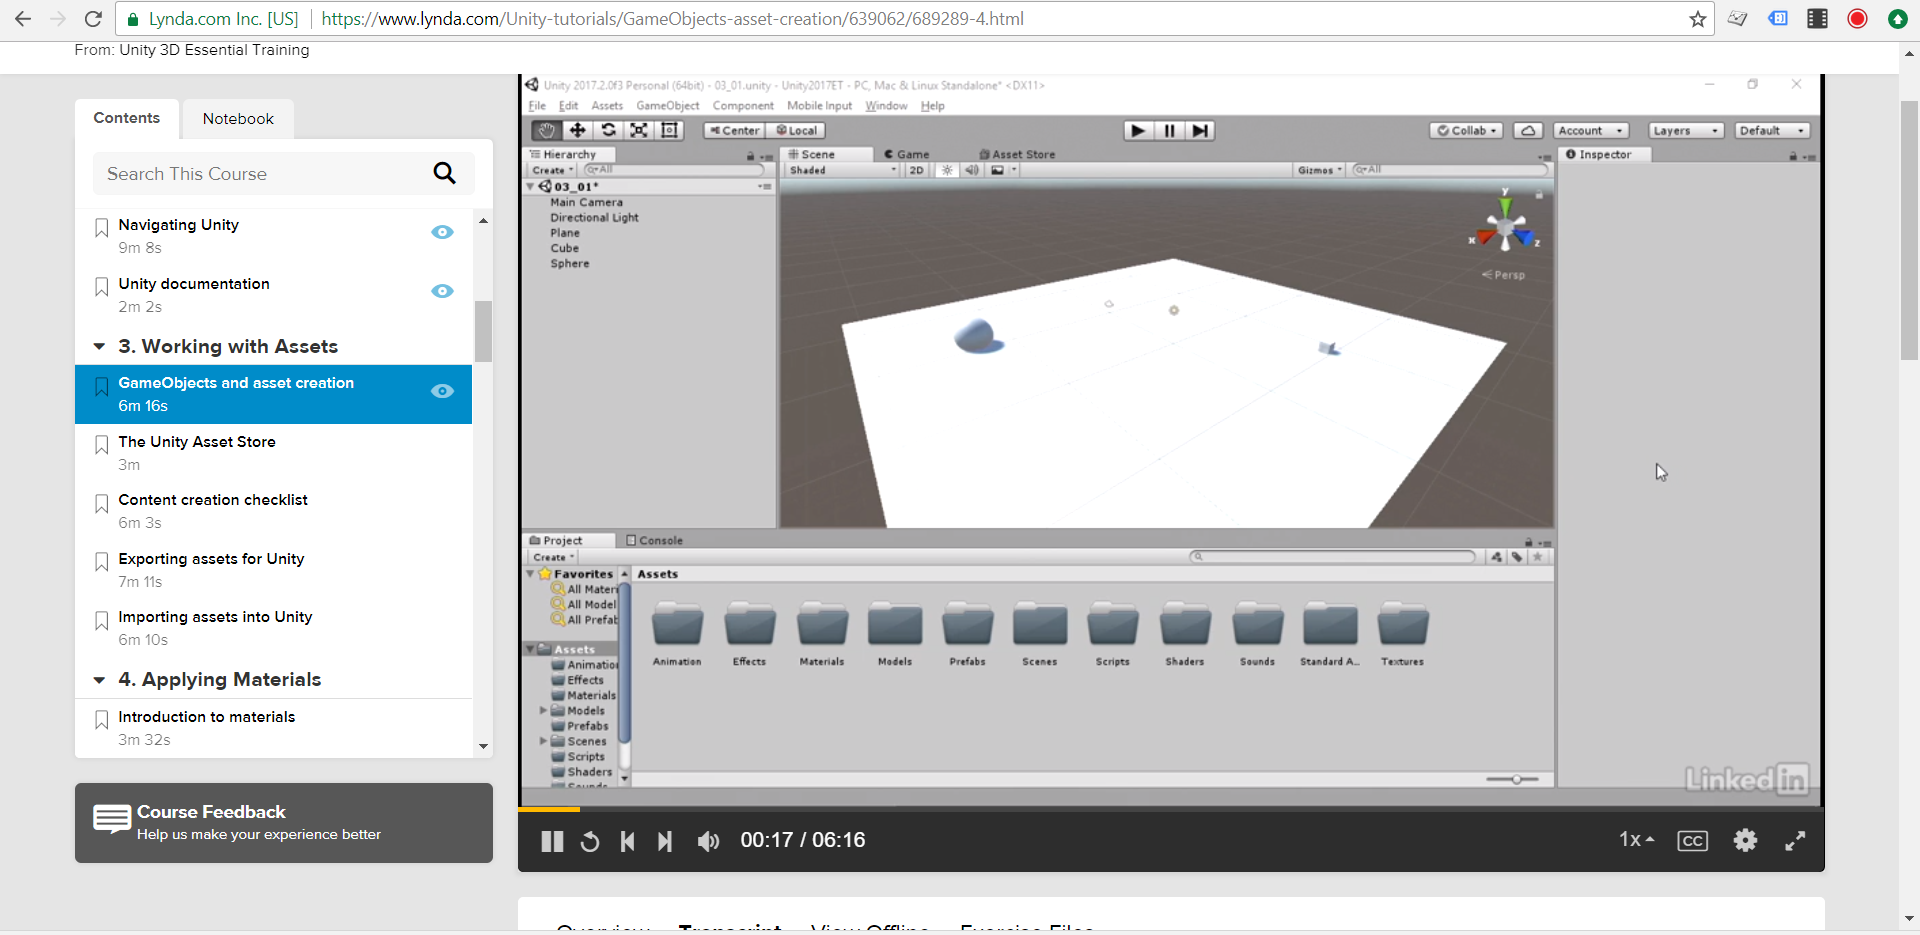Open Unity Component menu
1920x935 pixels.
(x=743, y=106)
